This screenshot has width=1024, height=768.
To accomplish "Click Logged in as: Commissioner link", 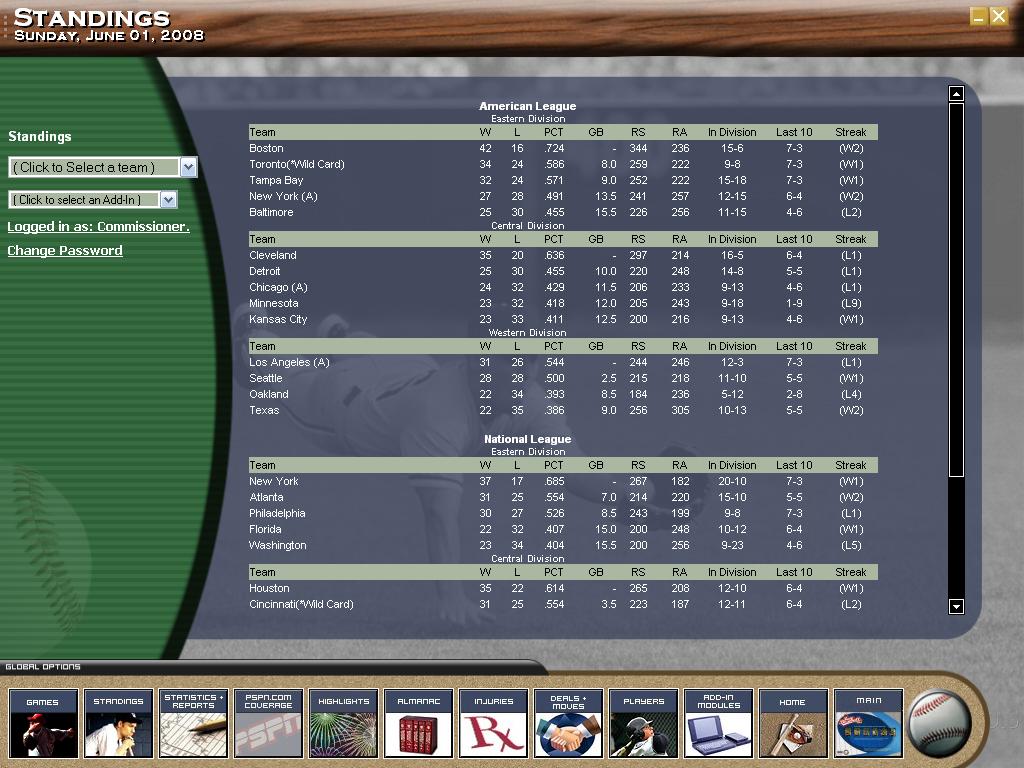I will (x=99, y=227).
